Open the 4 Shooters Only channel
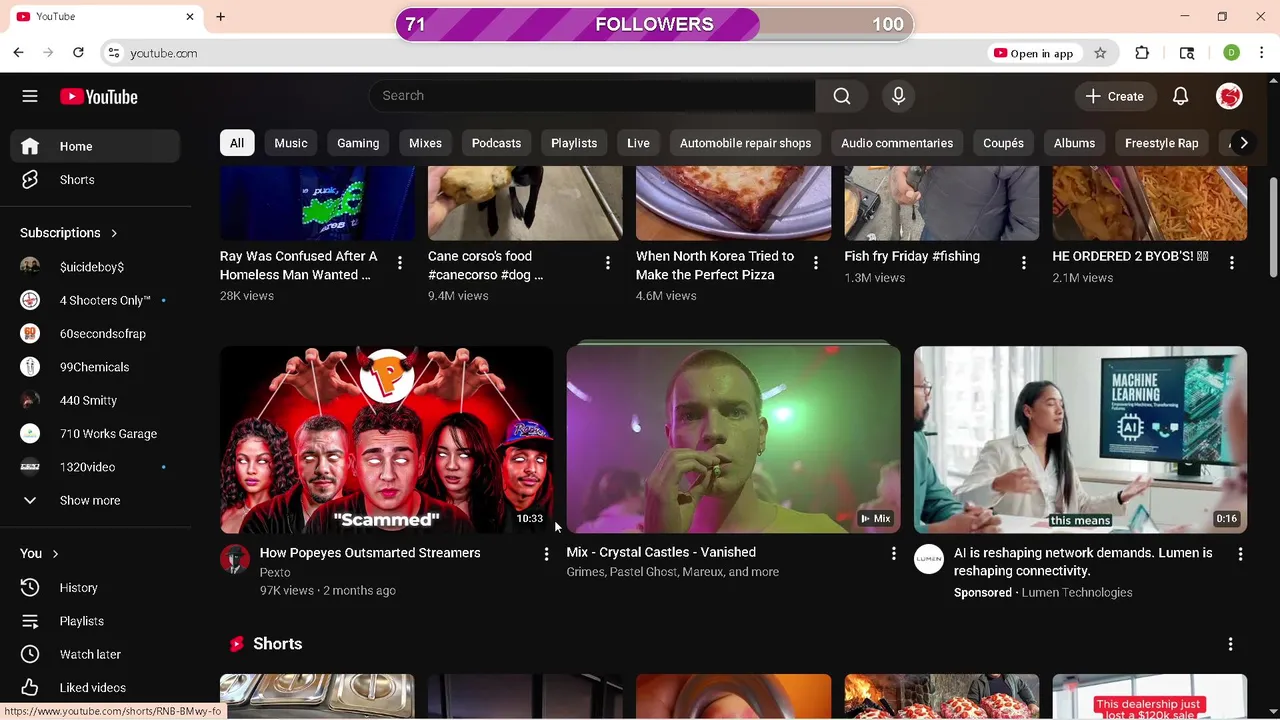The image size is (1280, 720). [95, 300]
